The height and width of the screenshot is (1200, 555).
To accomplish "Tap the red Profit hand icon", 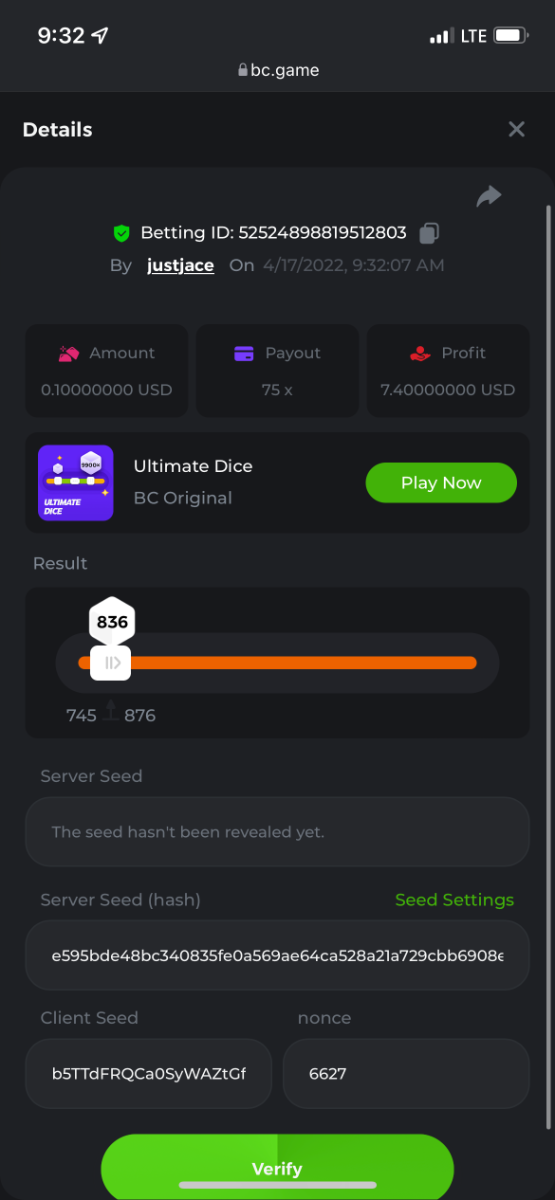I will [x=420, y=353].
